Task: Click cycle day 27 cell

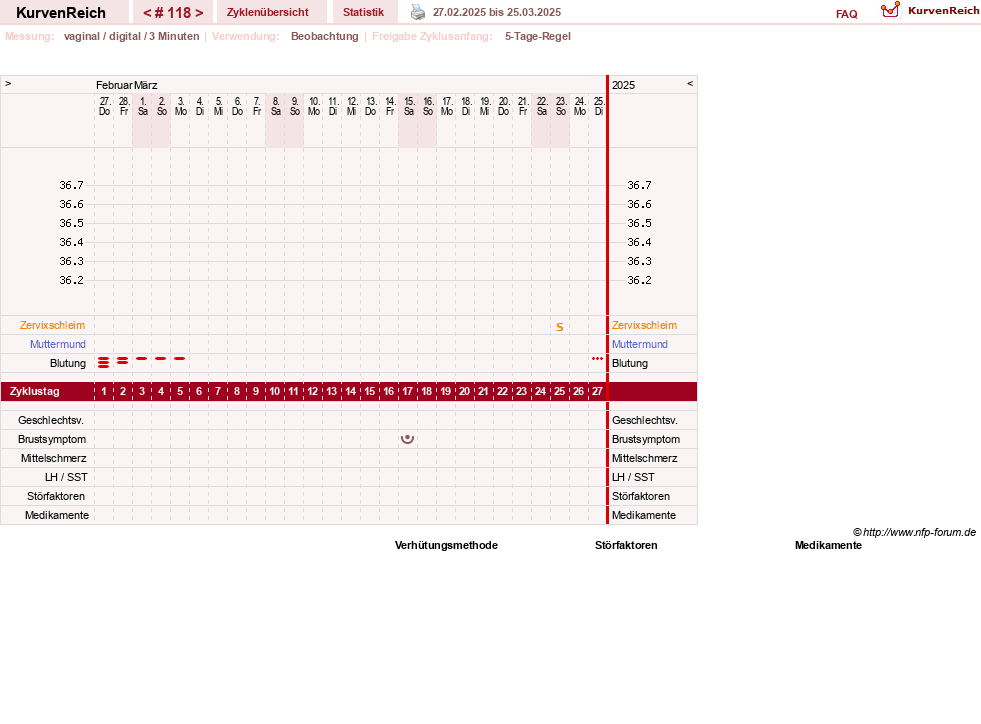Action: click(597, 392)
